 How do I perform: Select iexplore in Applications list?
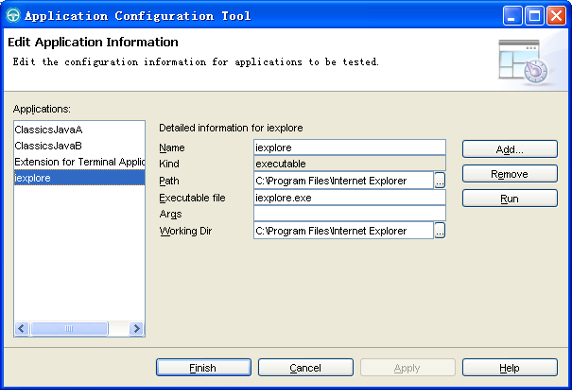pyautogui.click(x=79, y=178)
